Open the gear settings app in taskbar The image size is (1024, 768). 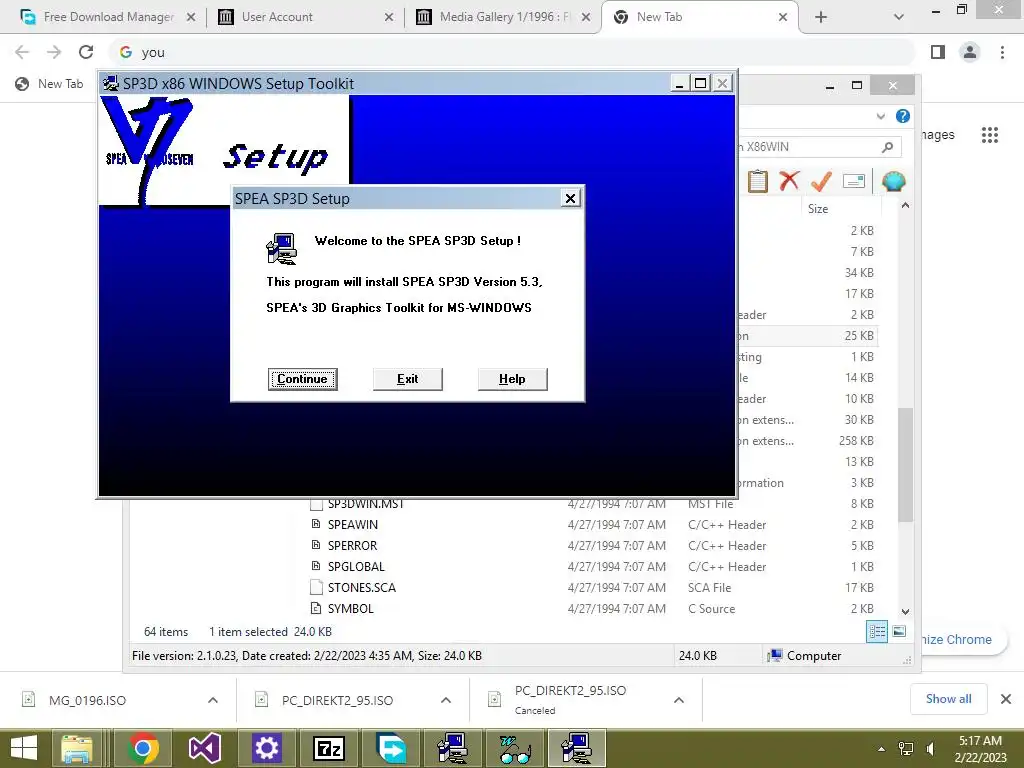(x=267, y=748)
